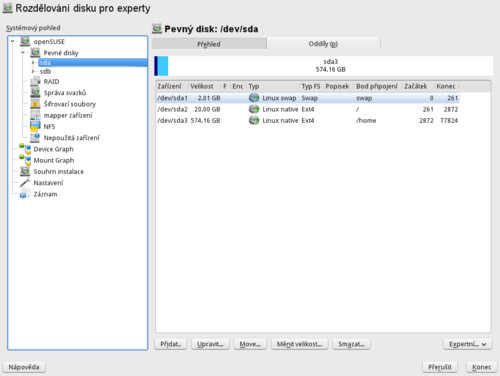The height and width of the screenshot is (376, 500).
Task: Click the Přidat button
Action: [171, 344]
